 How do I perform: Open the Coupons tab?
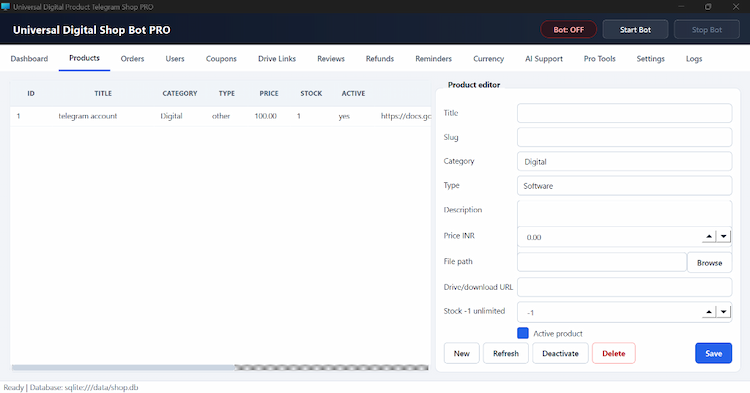[221, 59]
